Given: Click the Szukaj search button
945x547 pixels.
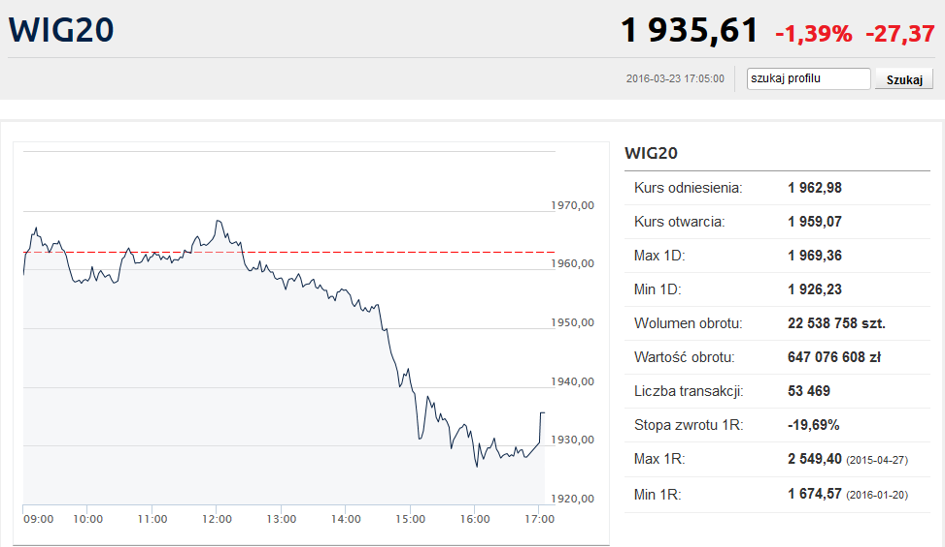Looking at the screenshot, I should [904, 79].
